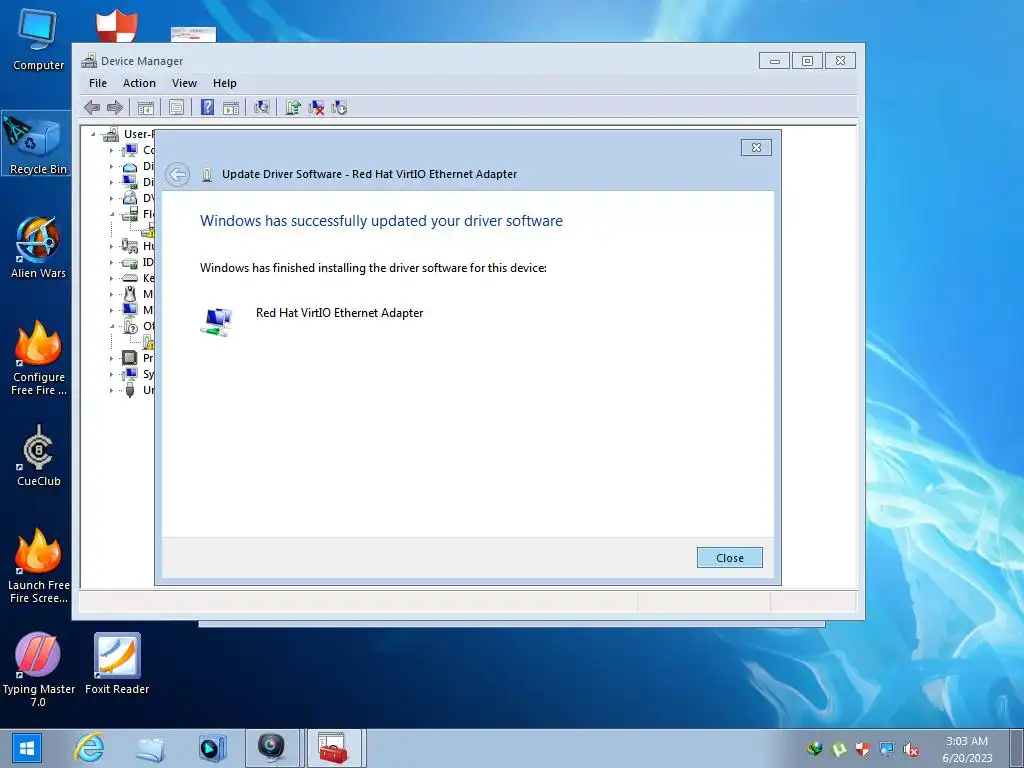Open the Action menu

139,83
